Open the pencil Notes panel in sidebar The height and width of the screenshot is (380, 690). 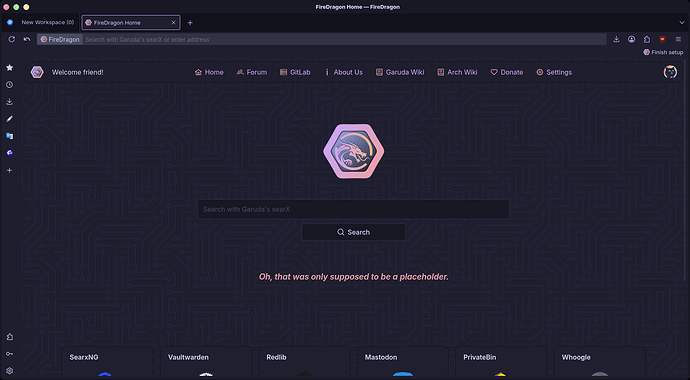pos(10,119)
